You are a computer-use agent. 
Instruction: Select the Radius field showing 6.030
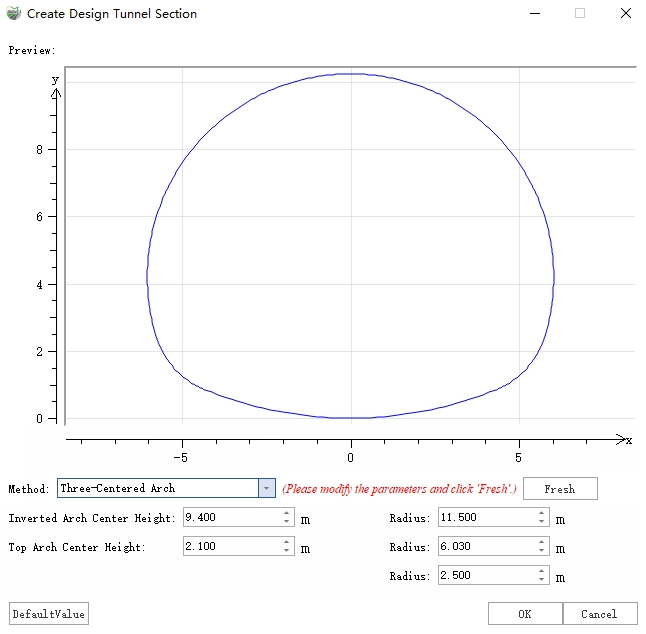click(x=486, y=547)
